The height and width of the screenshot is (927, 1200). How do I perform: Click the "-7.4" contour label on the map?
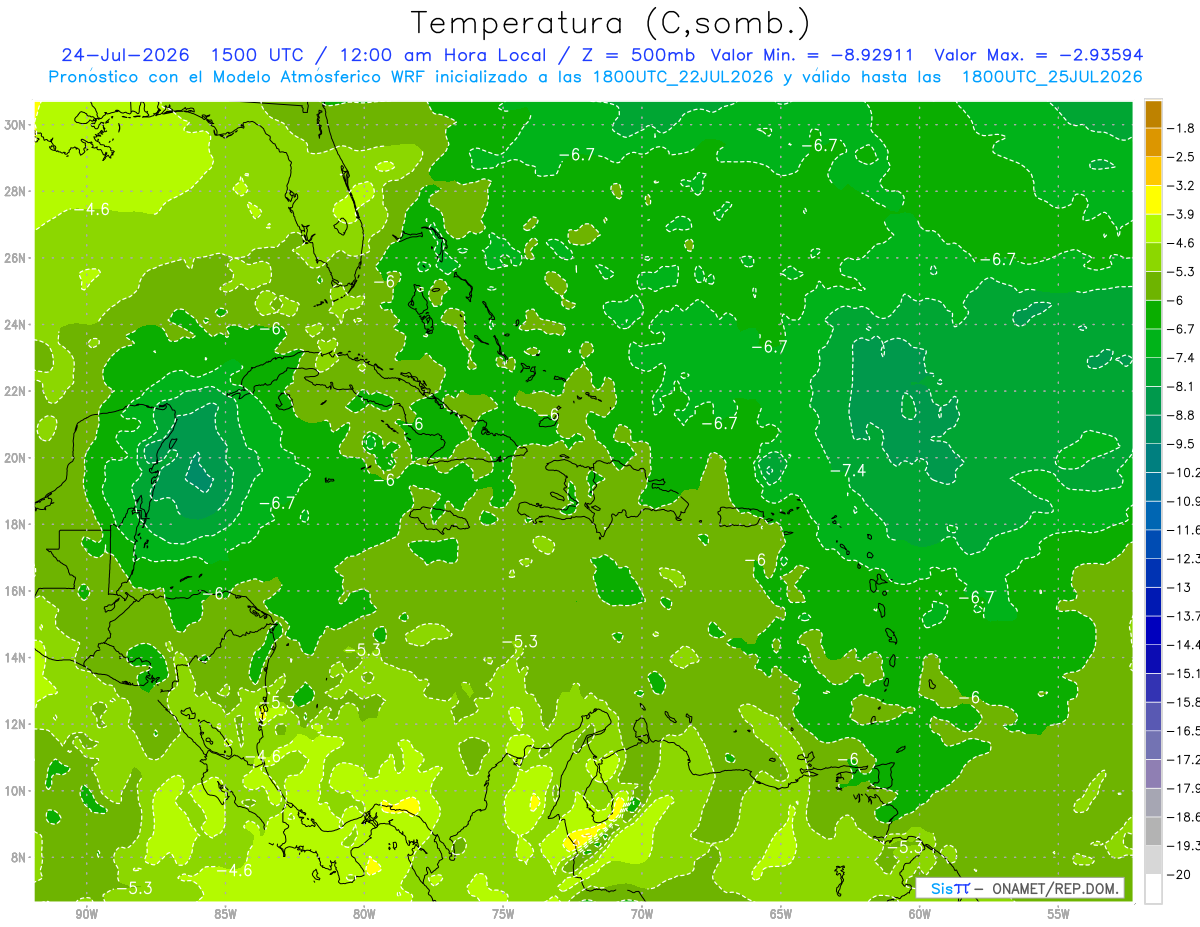(848, 470)
